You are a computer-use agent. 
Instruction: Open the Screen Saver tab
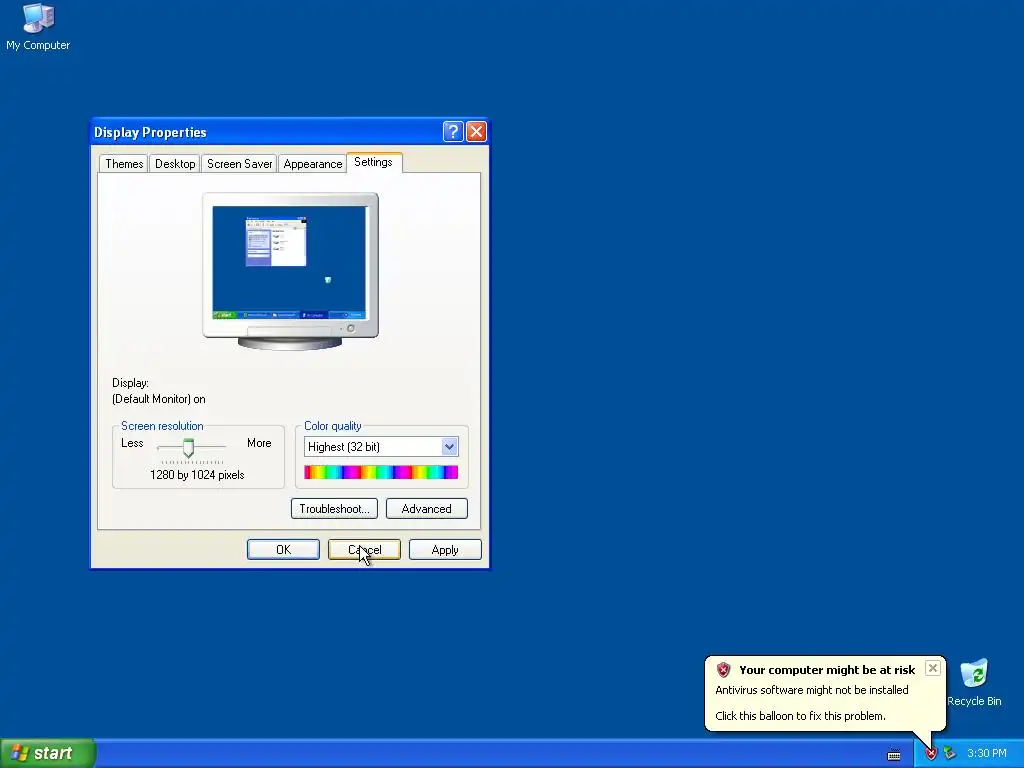[x=239, y=164]
